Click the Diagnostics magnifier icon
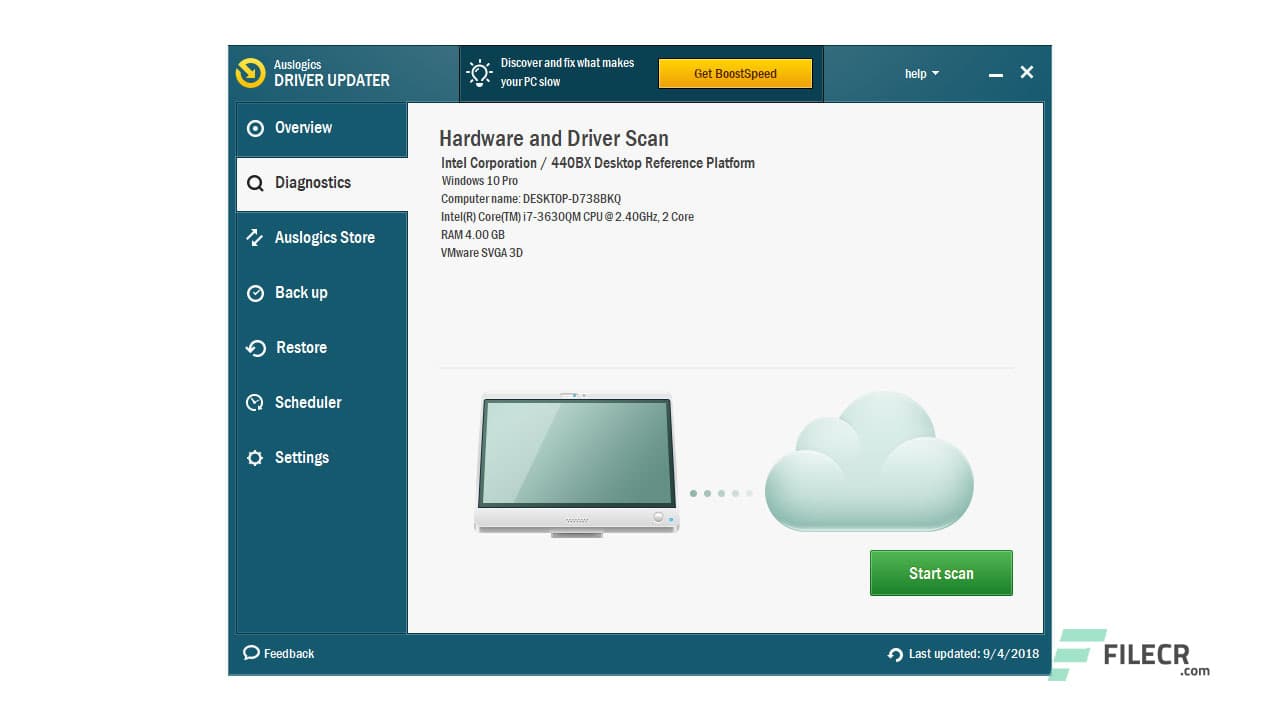 click(x=255, y=183)
